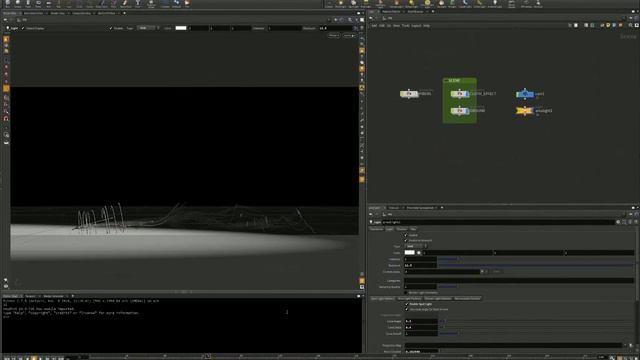Select the GI Light shelf tool
The width and height of the screenshot is (640, 360).
tap(452, 4)
